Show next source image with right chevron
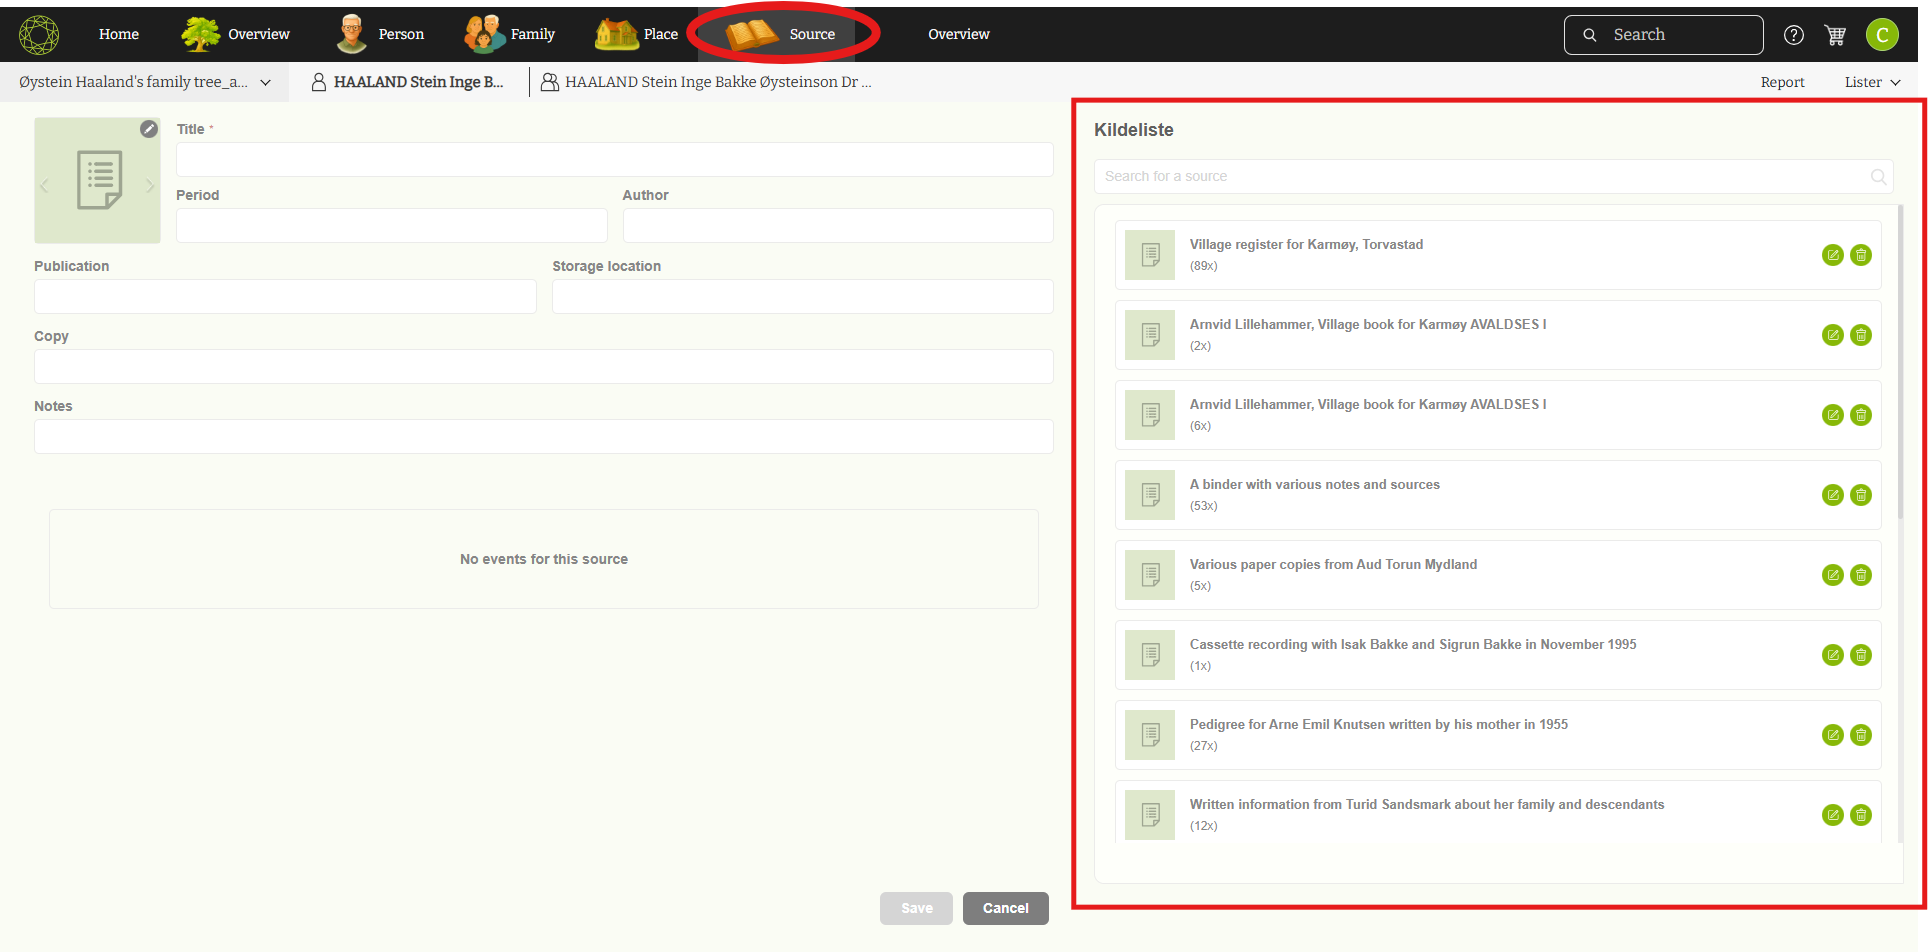 pos(150,186)
